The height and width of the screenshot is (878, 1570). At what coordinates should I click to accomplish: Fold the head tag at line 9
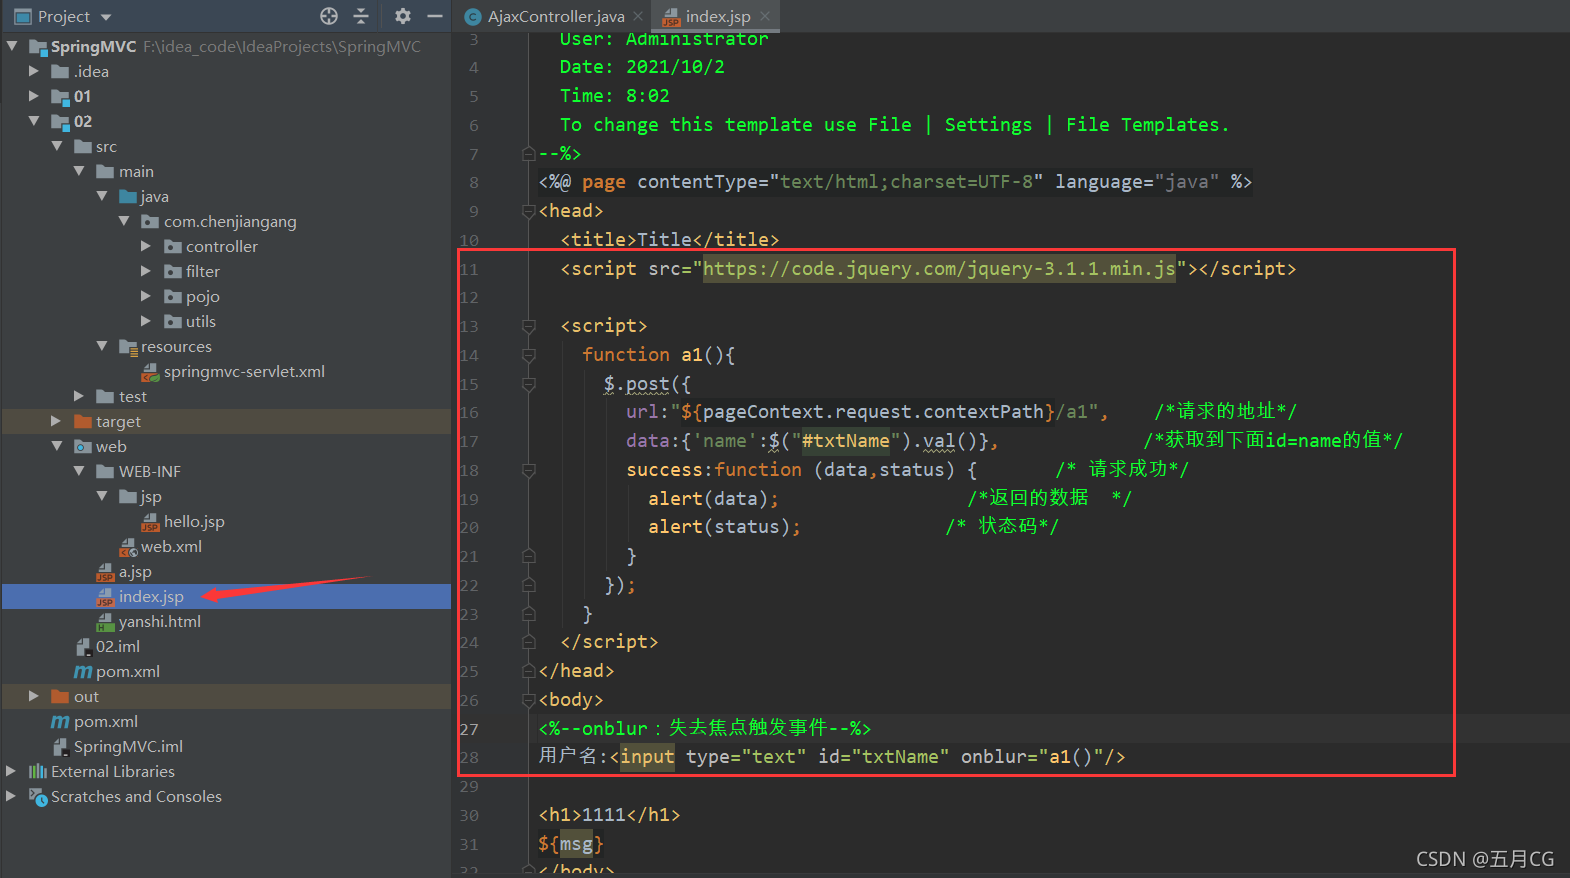529,211
